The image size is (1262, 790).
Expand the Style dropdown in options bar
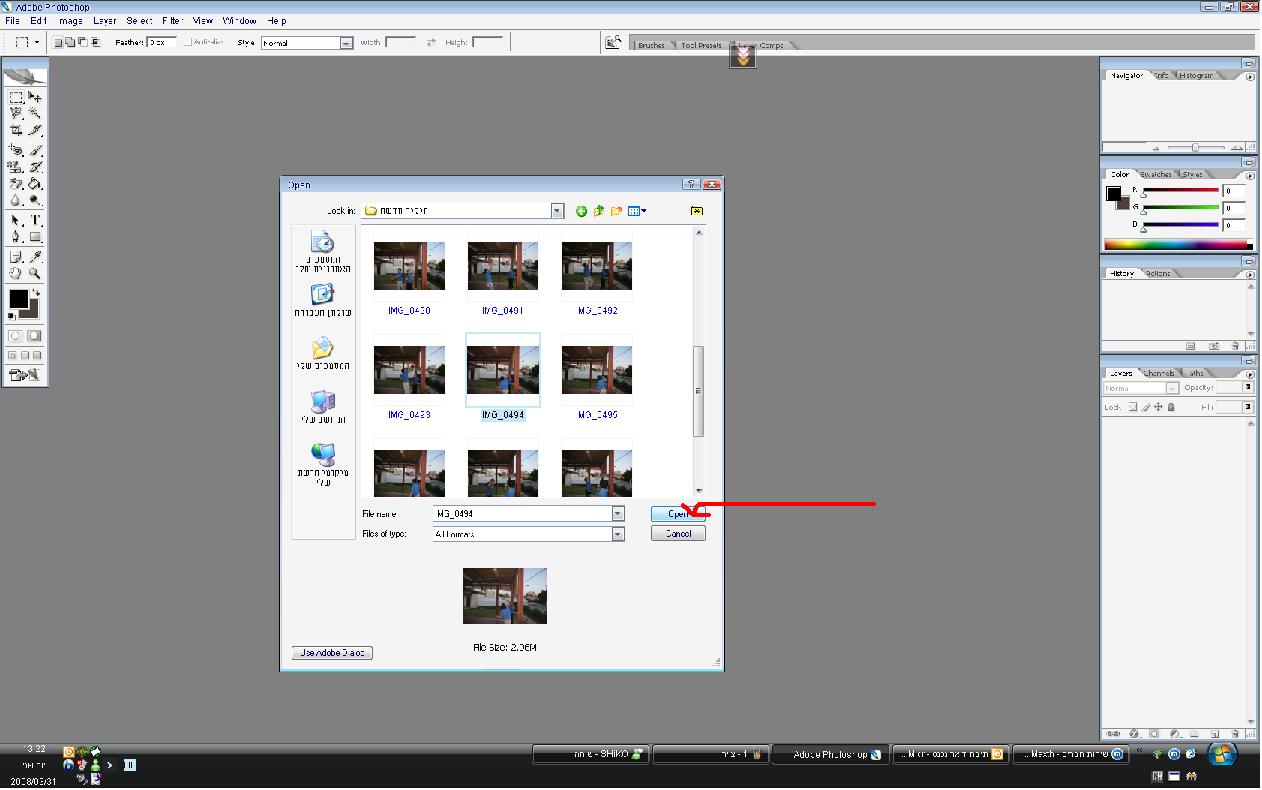346,43
